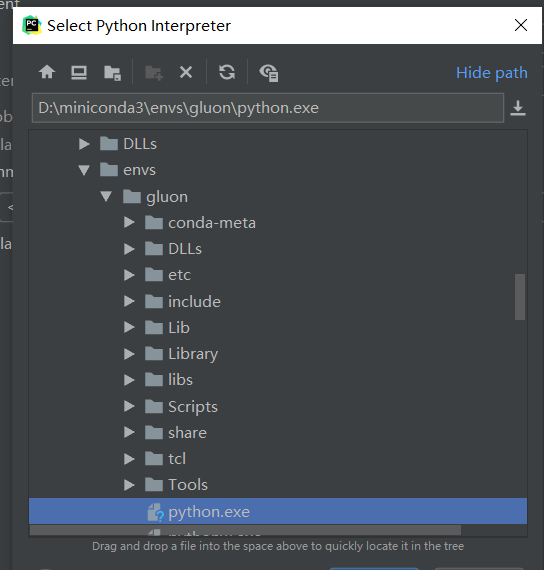The height and width of the screenshot is (570, 544).
Task: Select the gluon folder row
Action: tap(278, 197)
